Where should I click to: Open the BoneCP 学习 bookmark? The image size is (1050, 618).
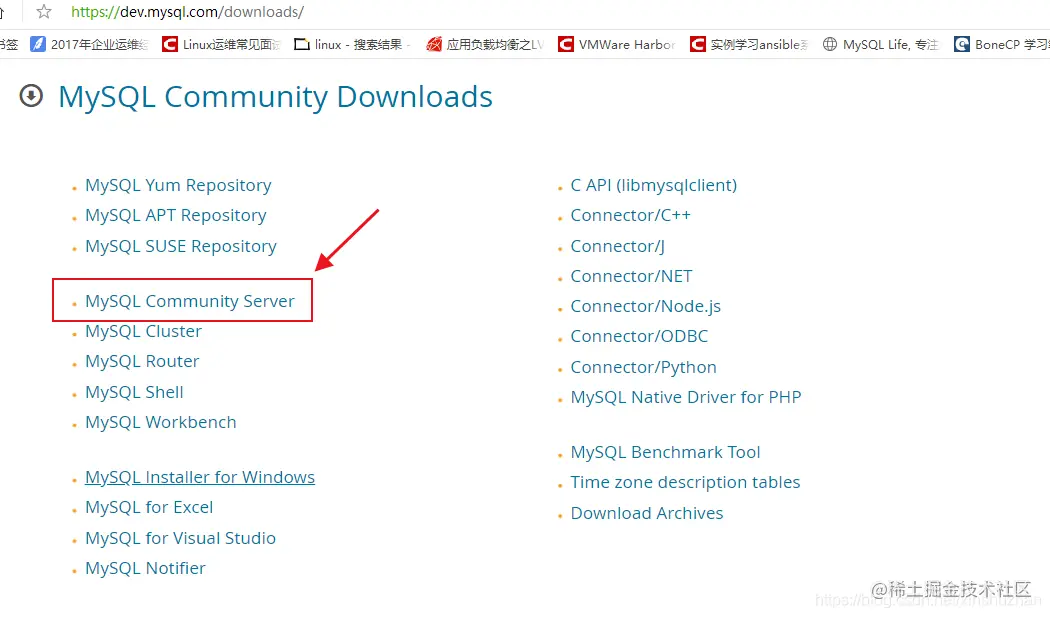(x=1002, y=44)
